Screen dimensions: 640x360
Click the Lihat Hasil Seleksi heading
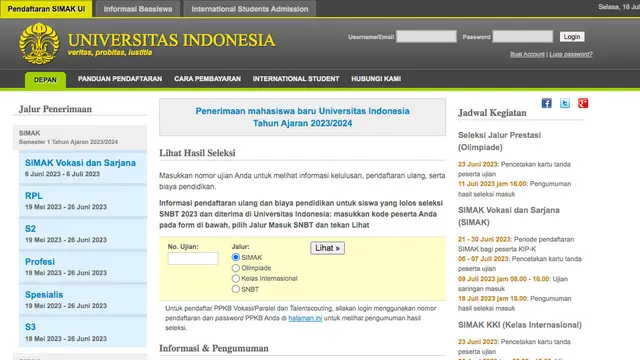point(197,153)
